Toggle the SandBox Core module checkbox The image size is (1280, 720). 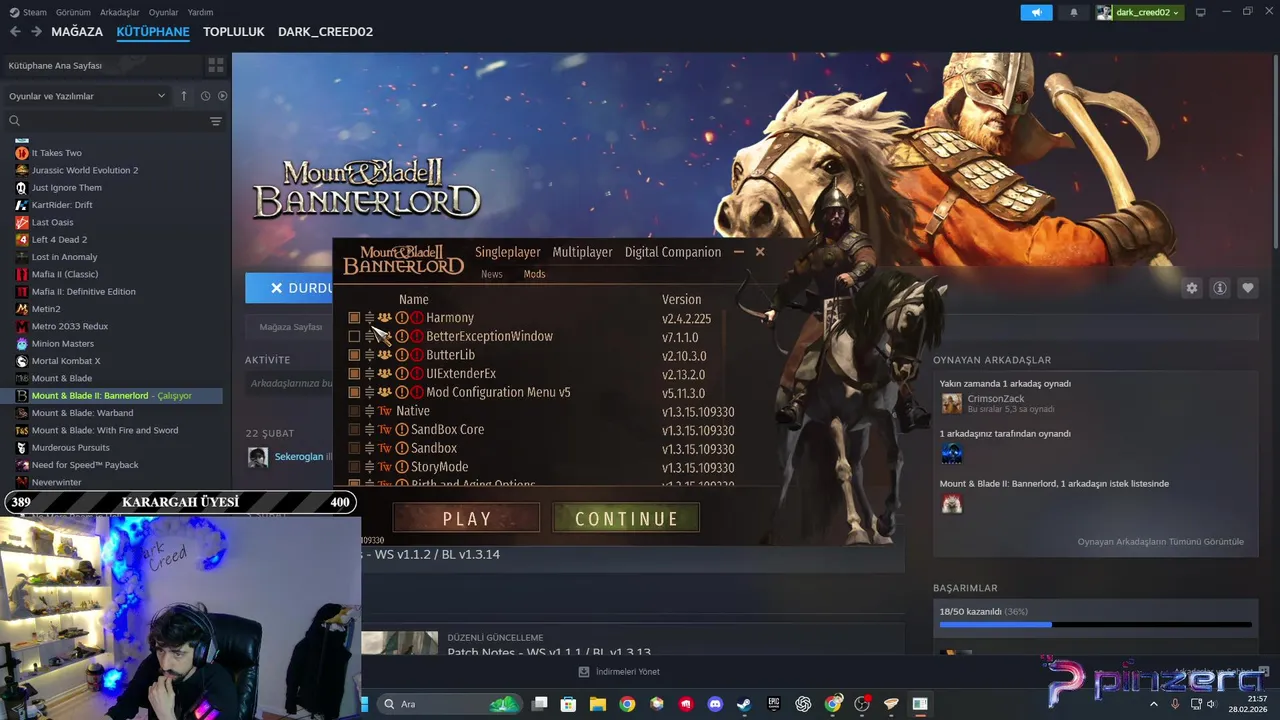click(x=354, y=430)
